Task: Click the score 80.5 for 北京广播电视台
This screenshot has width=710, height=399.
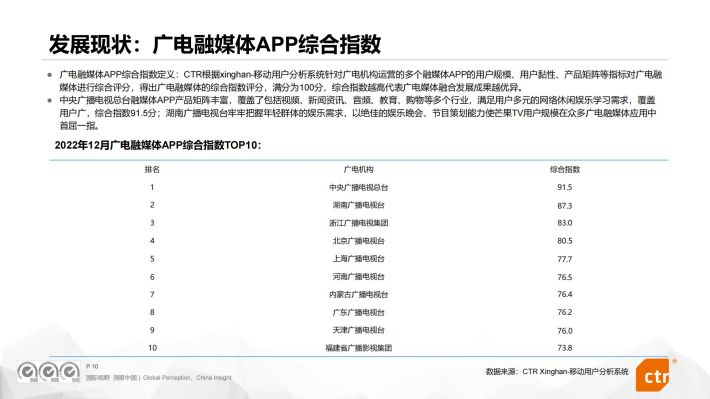Action: (x=565, y=241)
